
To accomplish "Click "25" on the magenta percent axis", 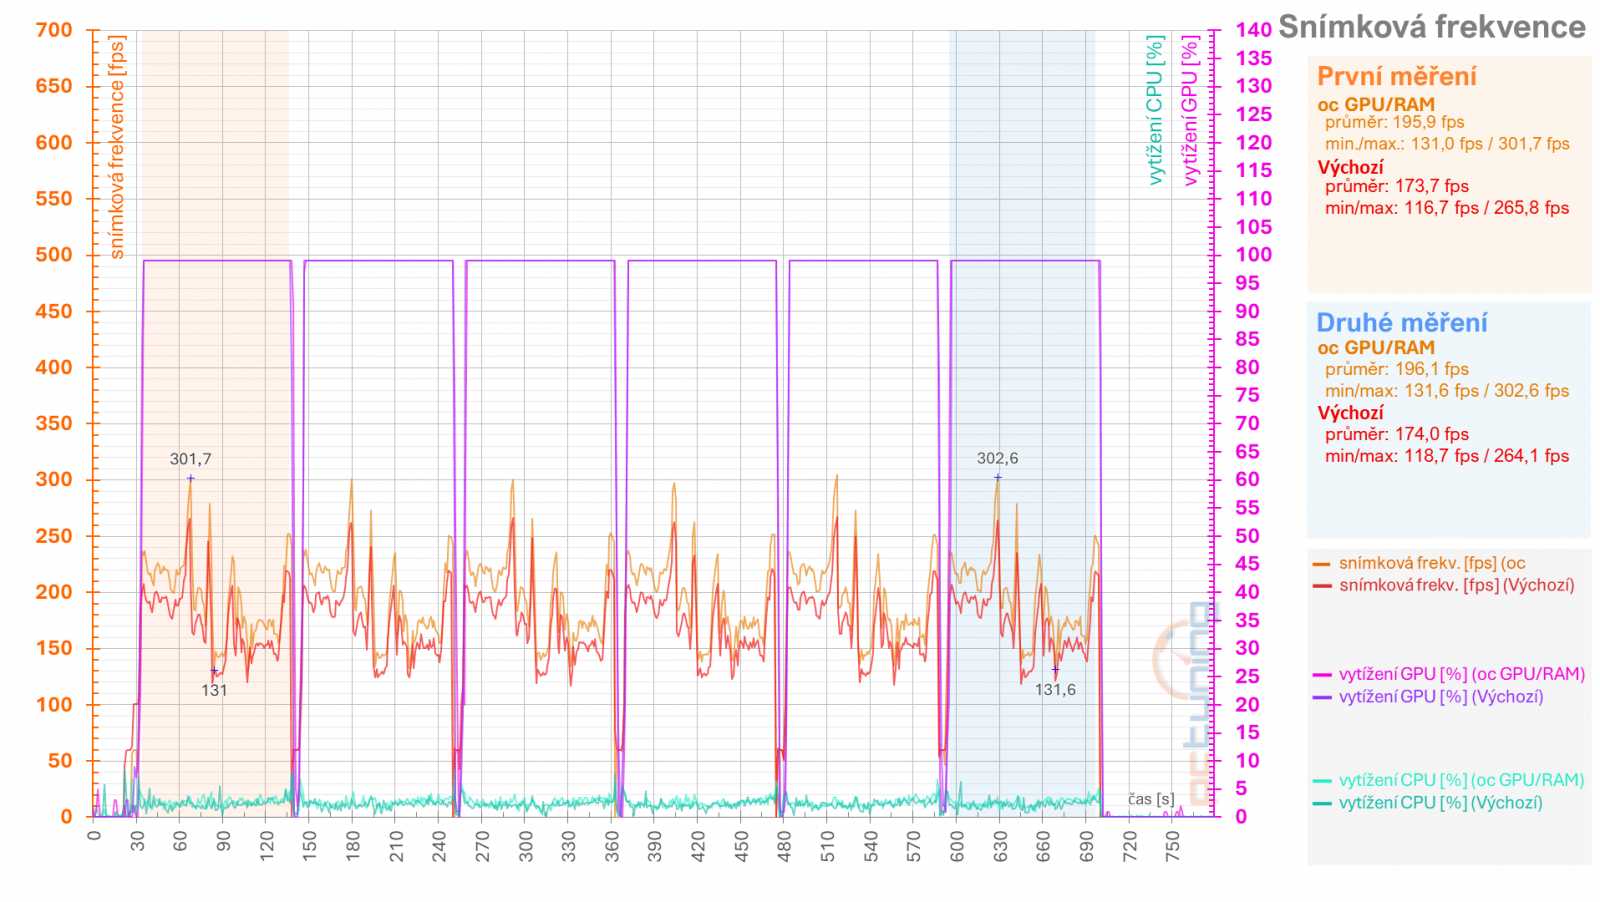I will [1247, 676].
